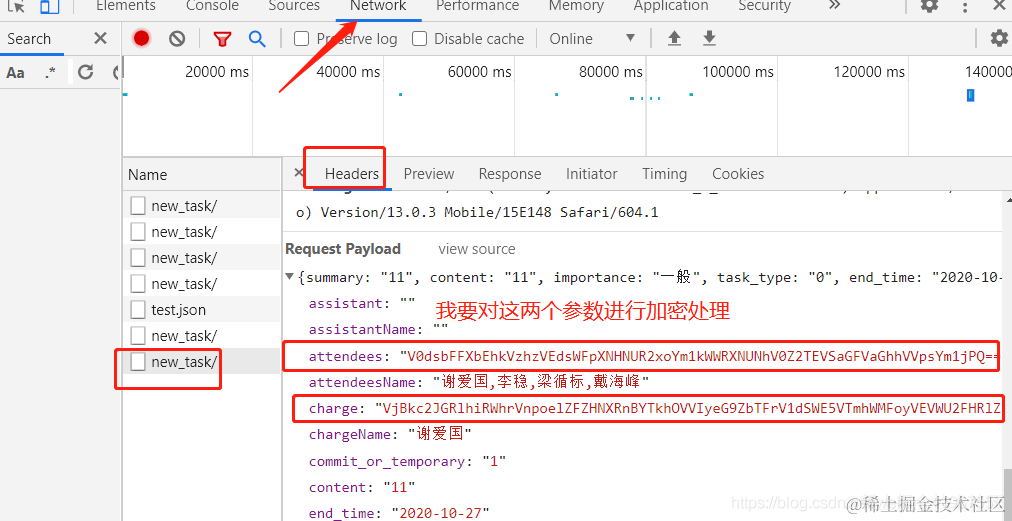Close the Search panel

pyautogui.click(x=100, y=39)
